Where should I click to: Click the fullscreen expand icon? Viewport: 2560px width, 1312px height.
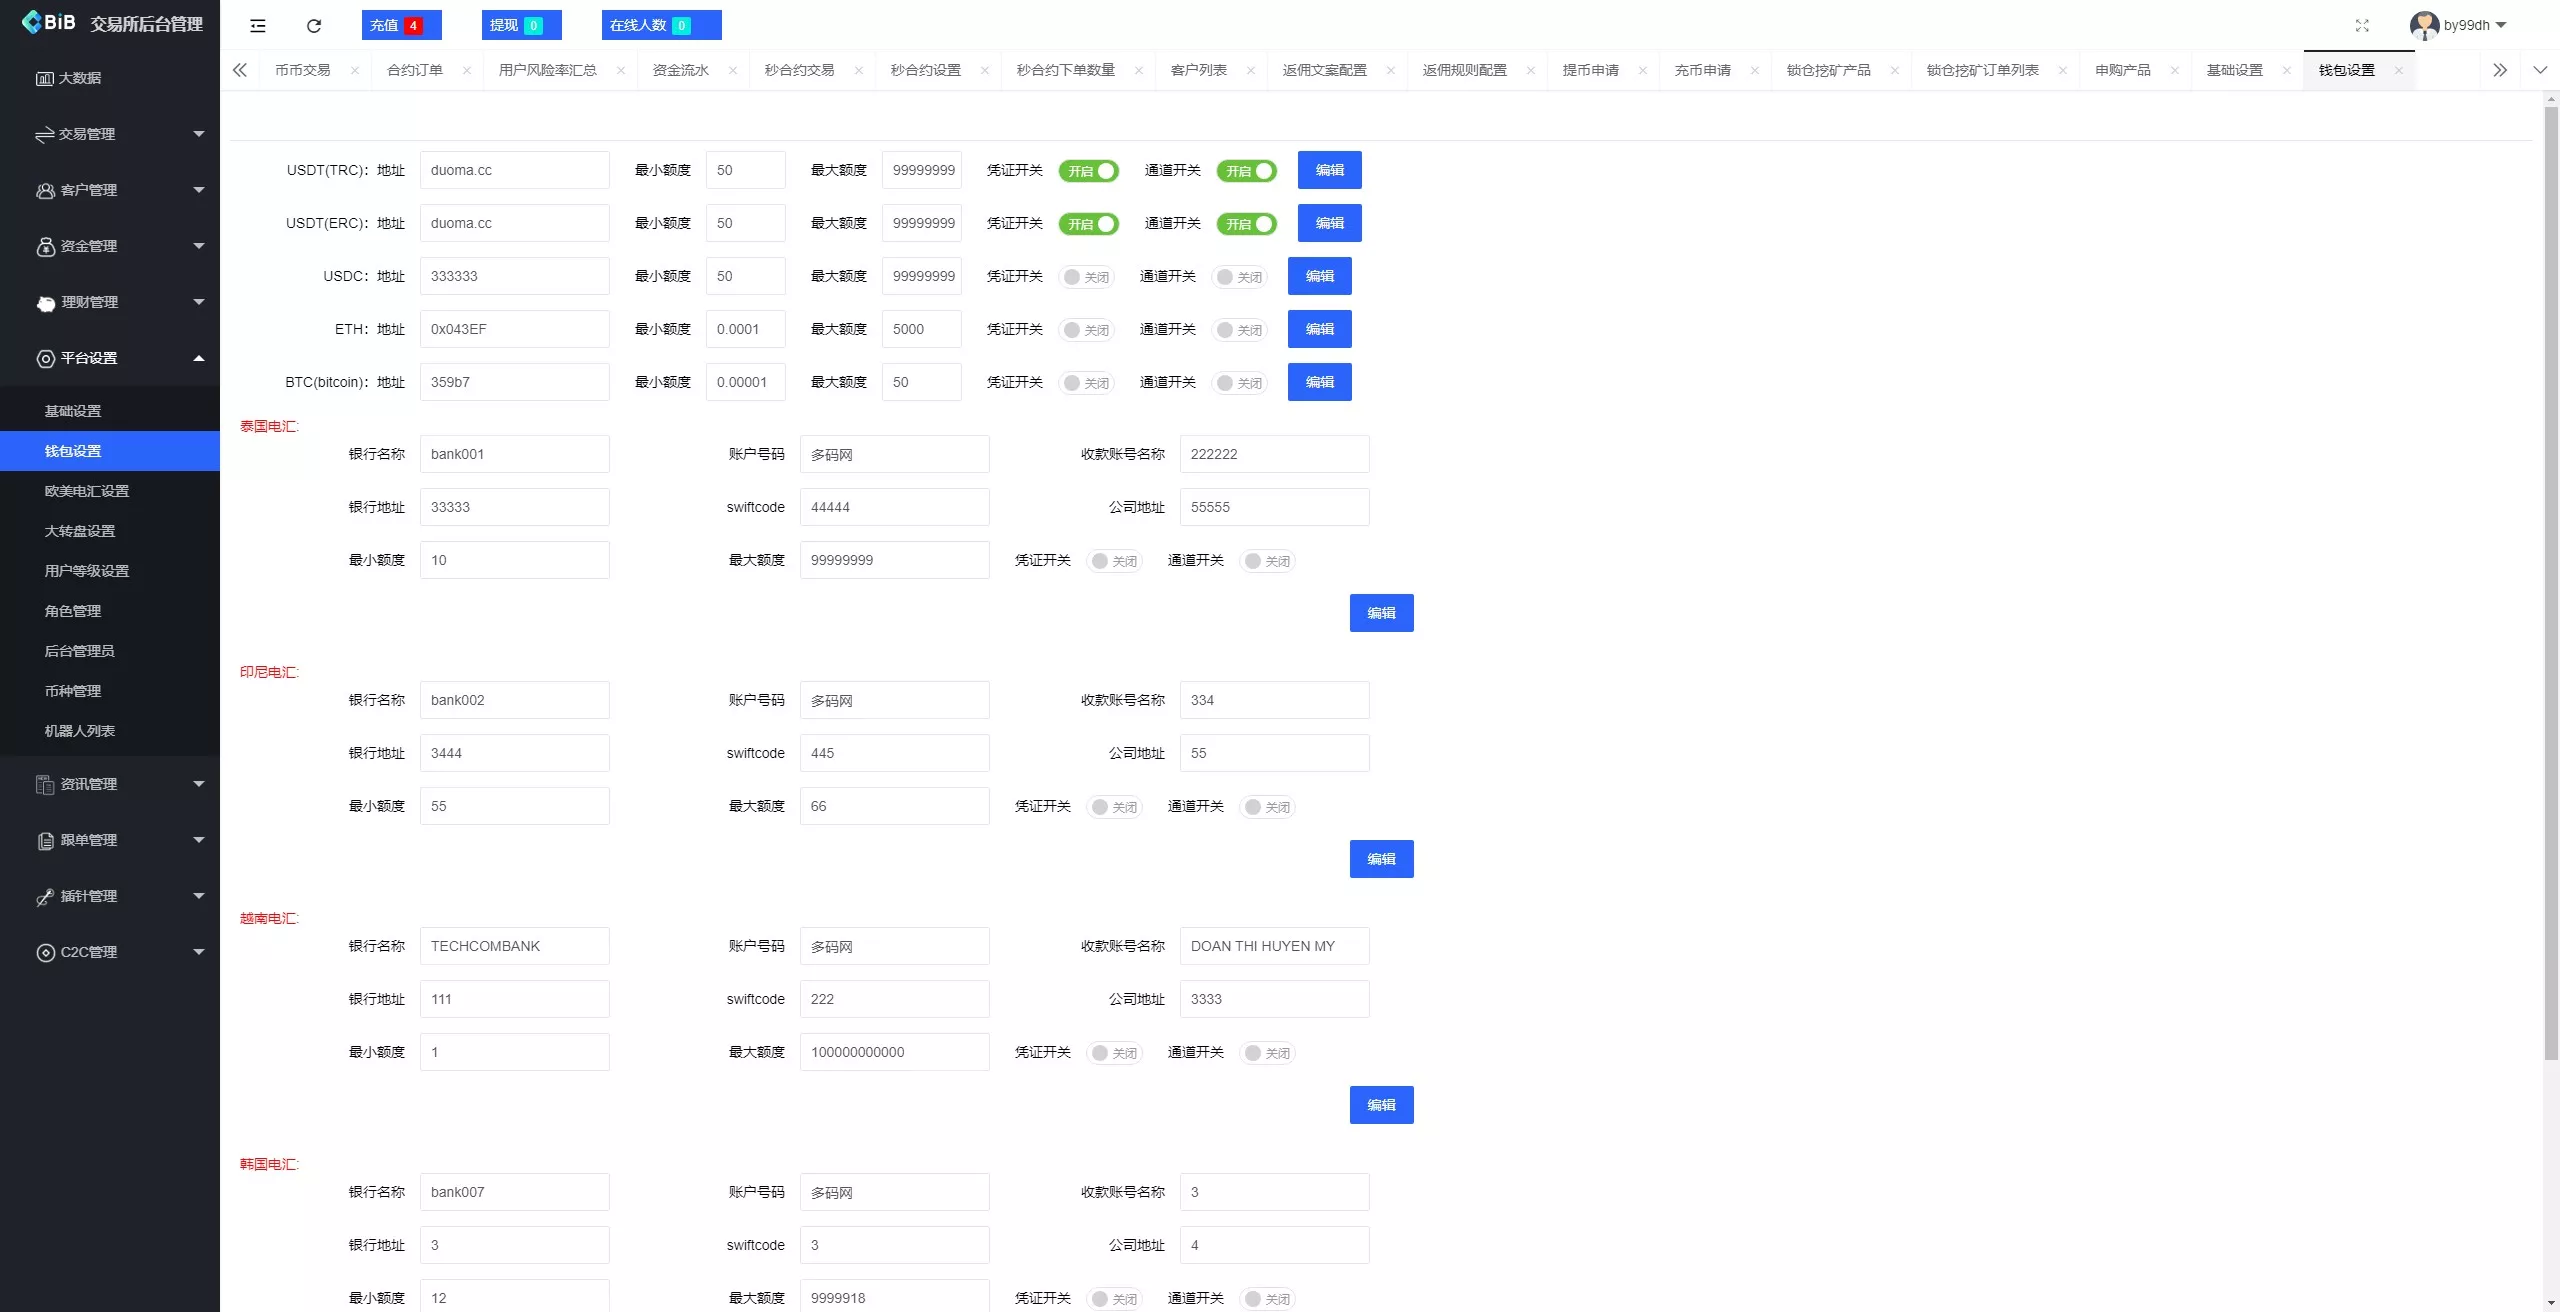tap(2362, 26)
